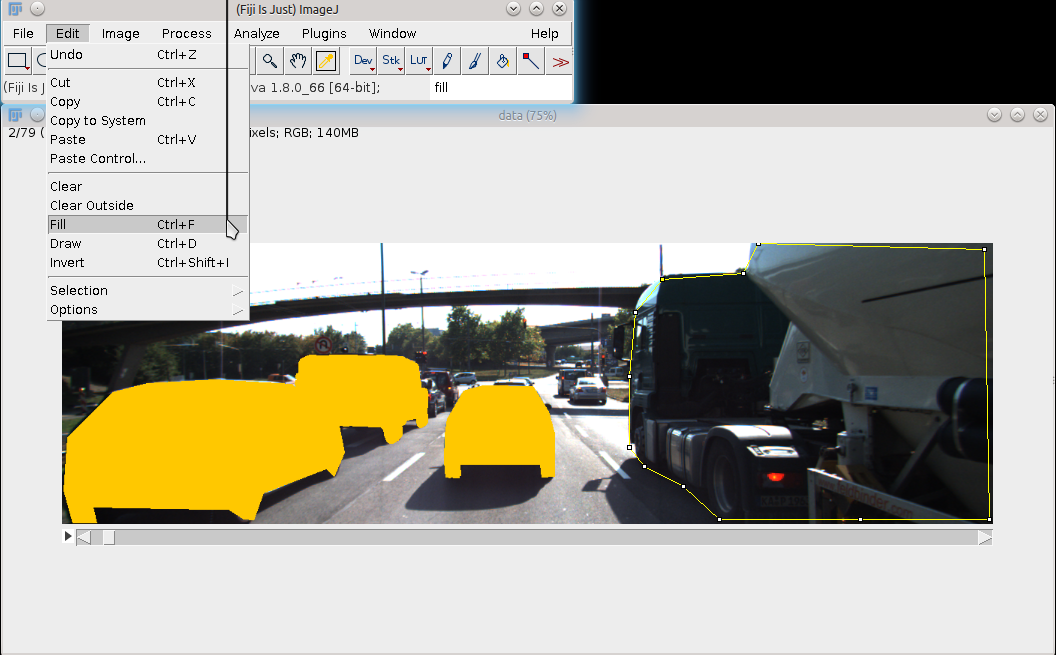Image resolution: width=1056 pixels, height=655 pixels.
Task: Open the More Tools menu
Action: [558, 61]
